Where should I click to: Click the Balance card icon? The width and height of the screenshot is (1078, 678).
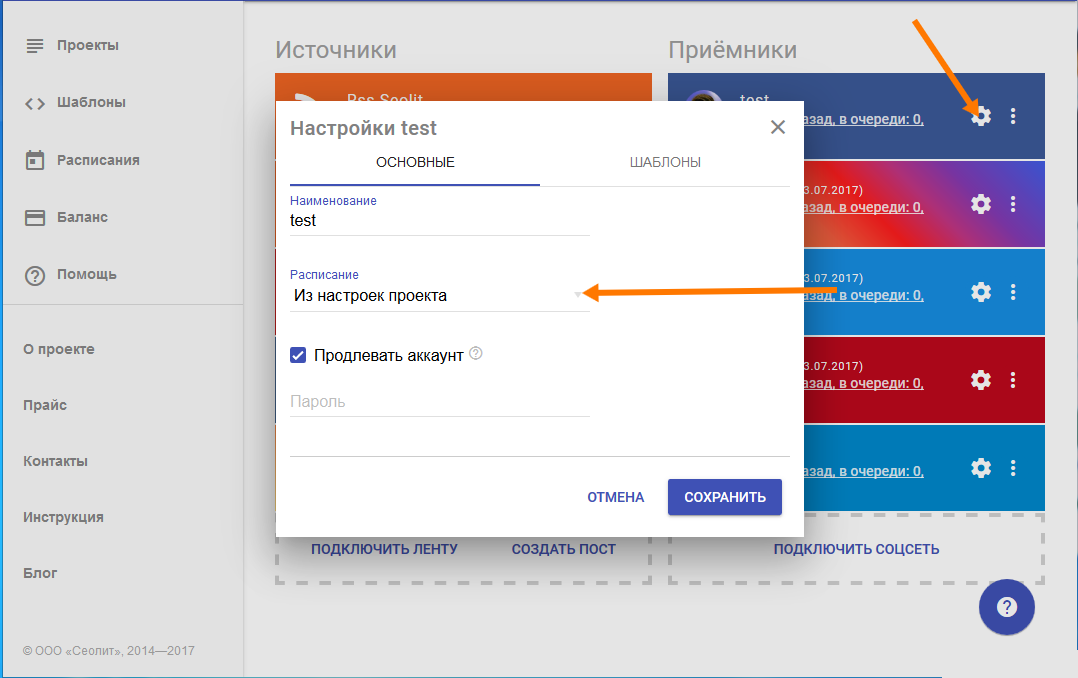pyautogui.click(x=35, y=218)
